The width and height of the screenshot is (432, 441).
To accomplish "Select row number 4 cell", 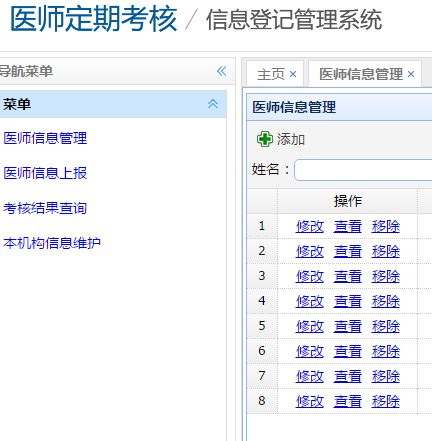I will pyautogui.click(x=262, y=301).
